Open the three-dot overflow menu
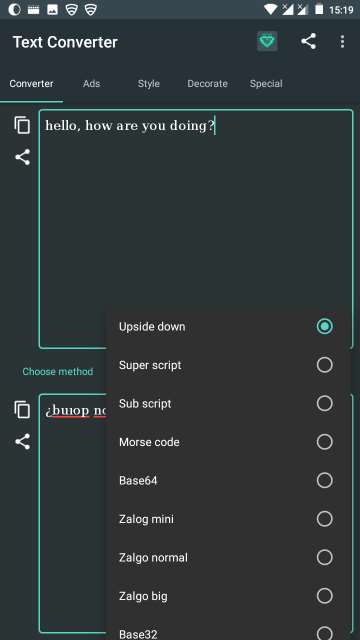The image size is (360, 640). pyautogui.click(x=342, y=41)
